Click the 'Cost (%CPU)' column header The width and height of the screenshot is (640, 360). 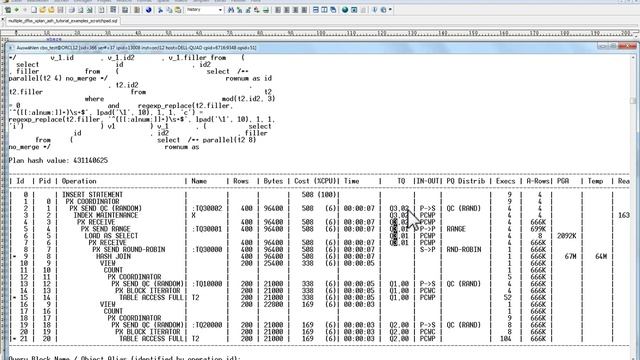(x=316, y=181)
